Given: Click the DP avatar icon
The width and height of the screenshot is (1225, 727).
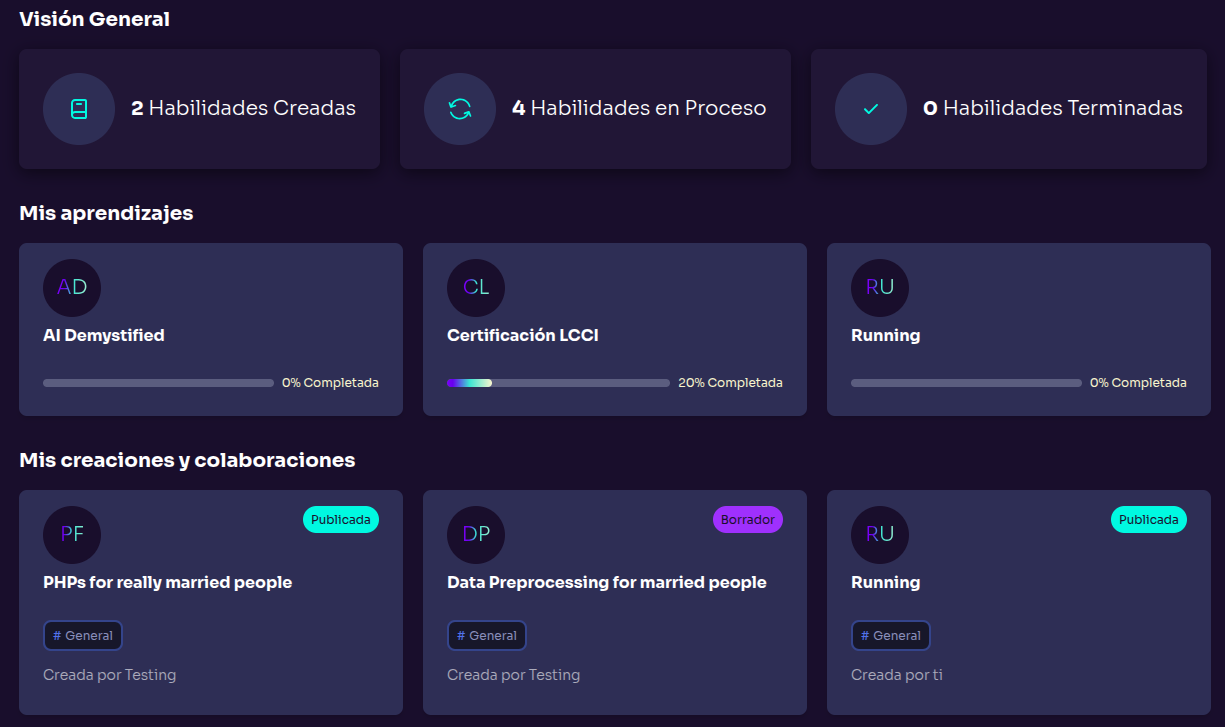Looking at the screenshot, I should pos(476,535).
